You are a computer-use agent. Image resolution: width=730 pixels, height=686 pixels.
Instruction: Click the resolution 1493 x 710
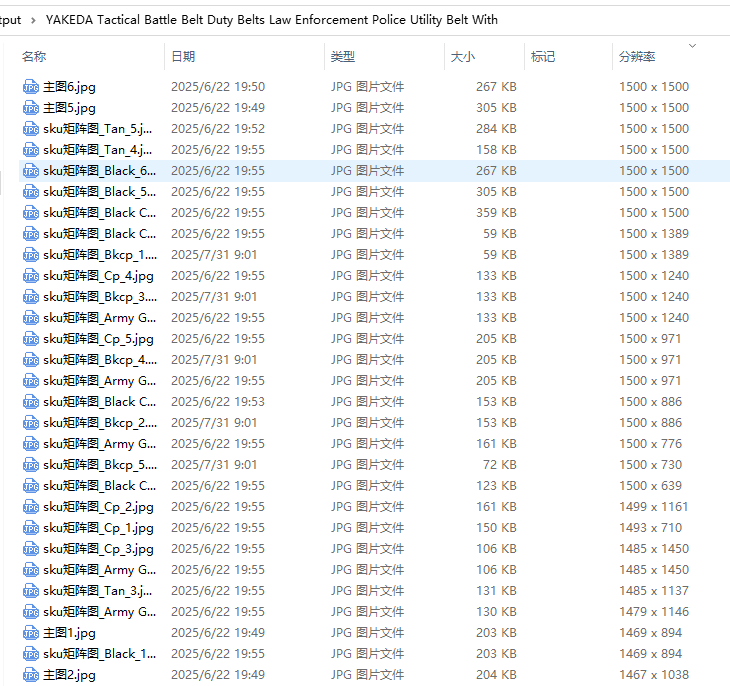(650, 528)
